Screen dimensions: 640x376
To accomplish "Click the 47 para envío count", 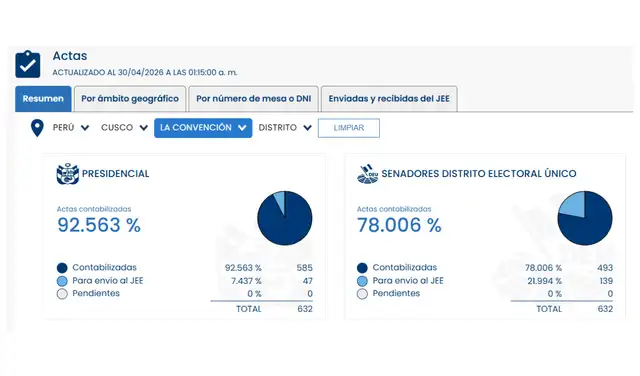I will point(308,281).
